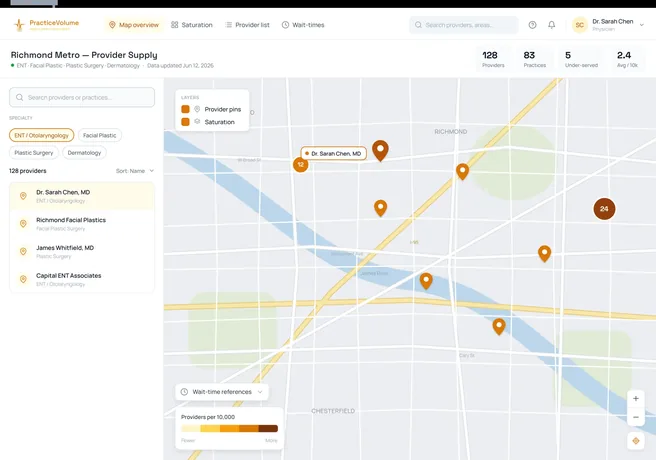Click the cluster marker labeled 12

click(x=300, y=164)
